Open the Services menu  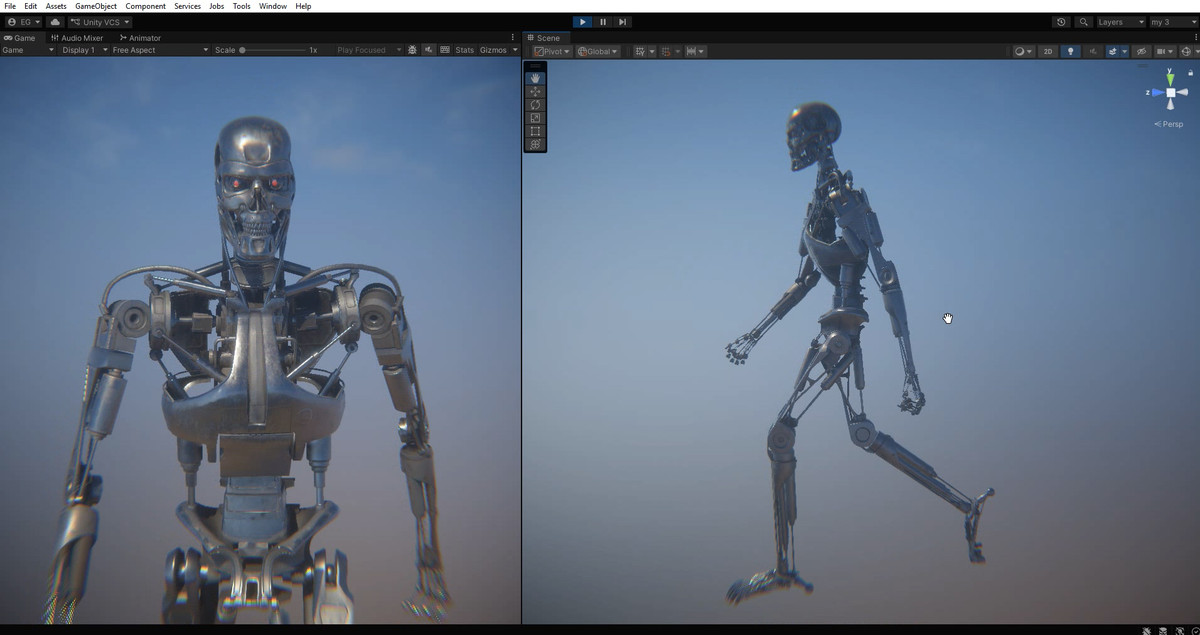tap(187, 6)
